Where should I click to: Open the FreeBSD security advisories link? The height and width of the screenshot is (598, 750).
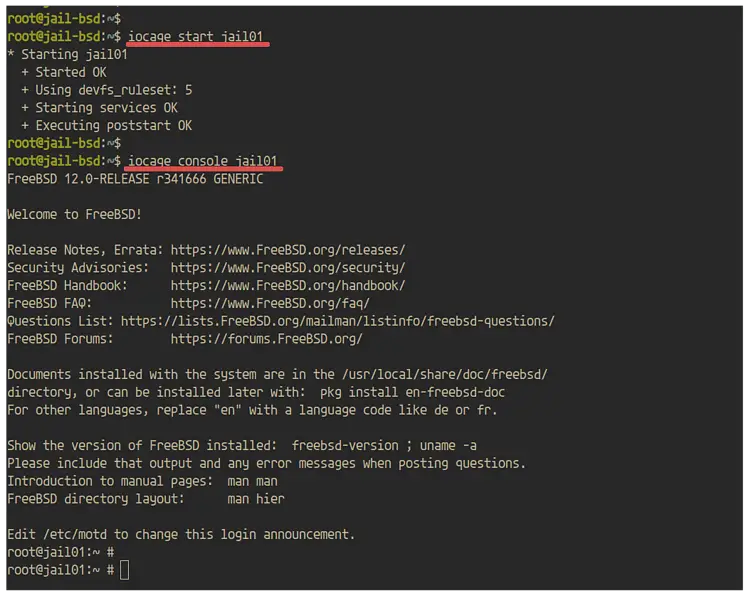click(288, 268)
